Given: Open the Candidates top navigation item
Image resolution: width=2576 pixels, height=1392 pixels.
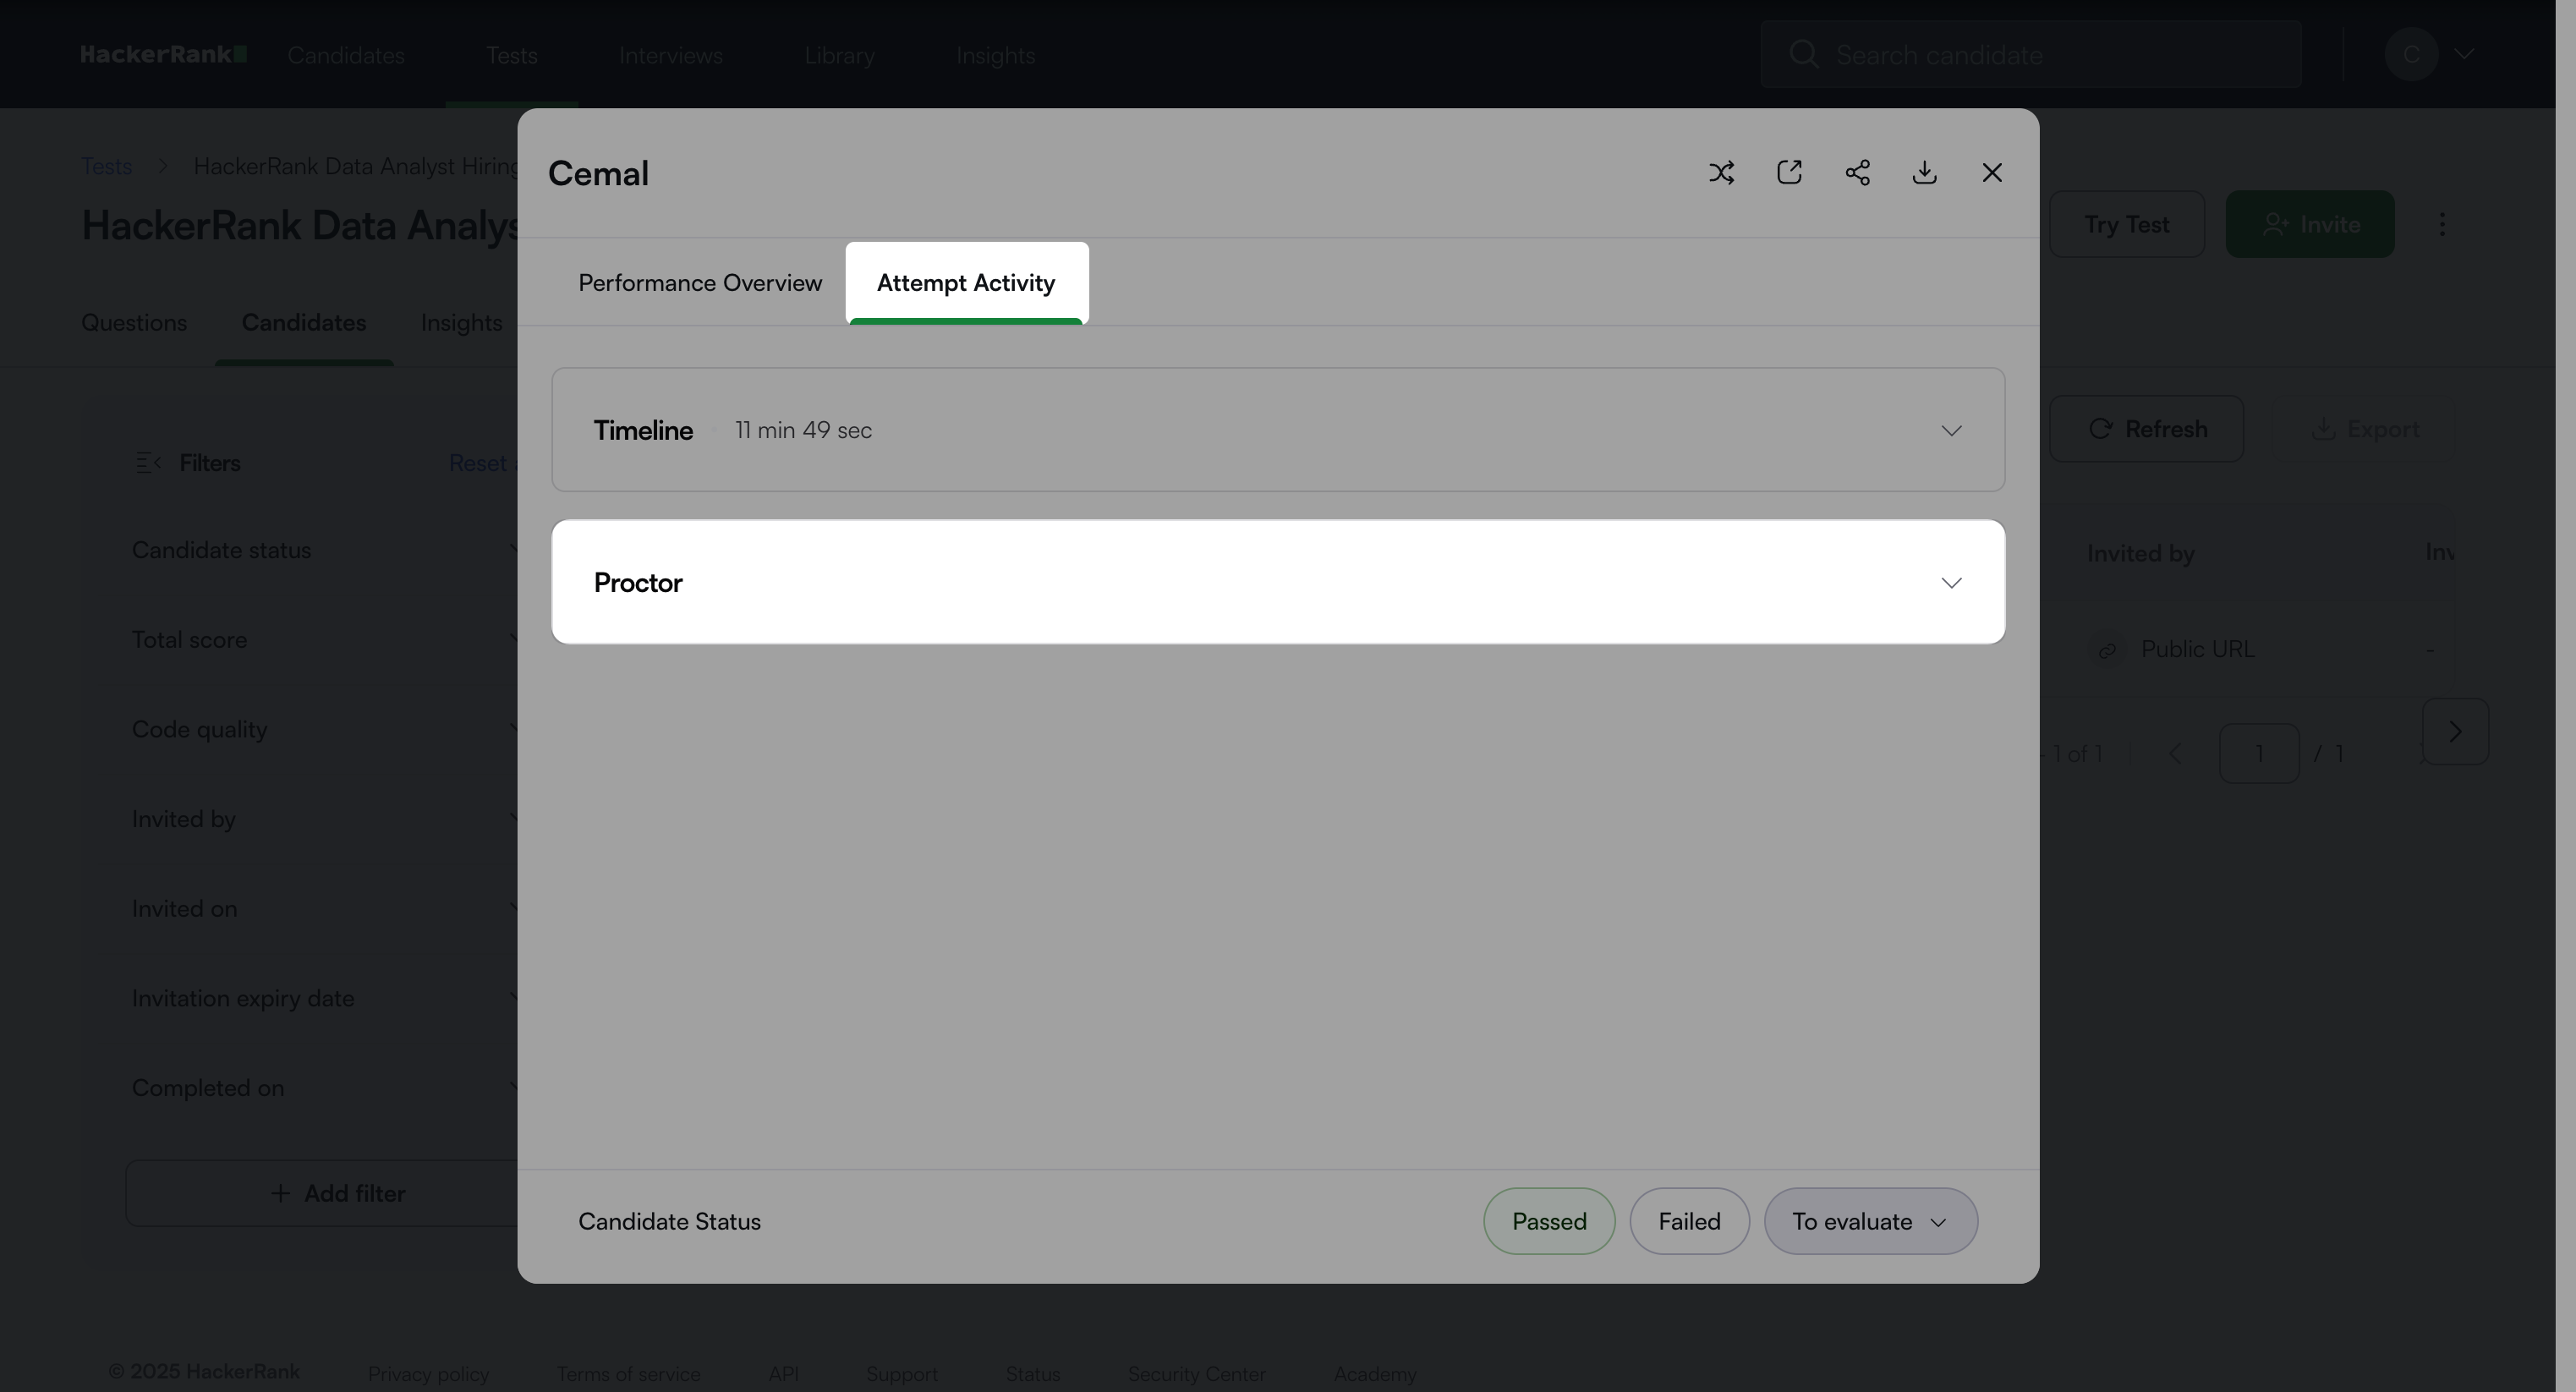Looking at the screenshot, I should coord(346,55).
